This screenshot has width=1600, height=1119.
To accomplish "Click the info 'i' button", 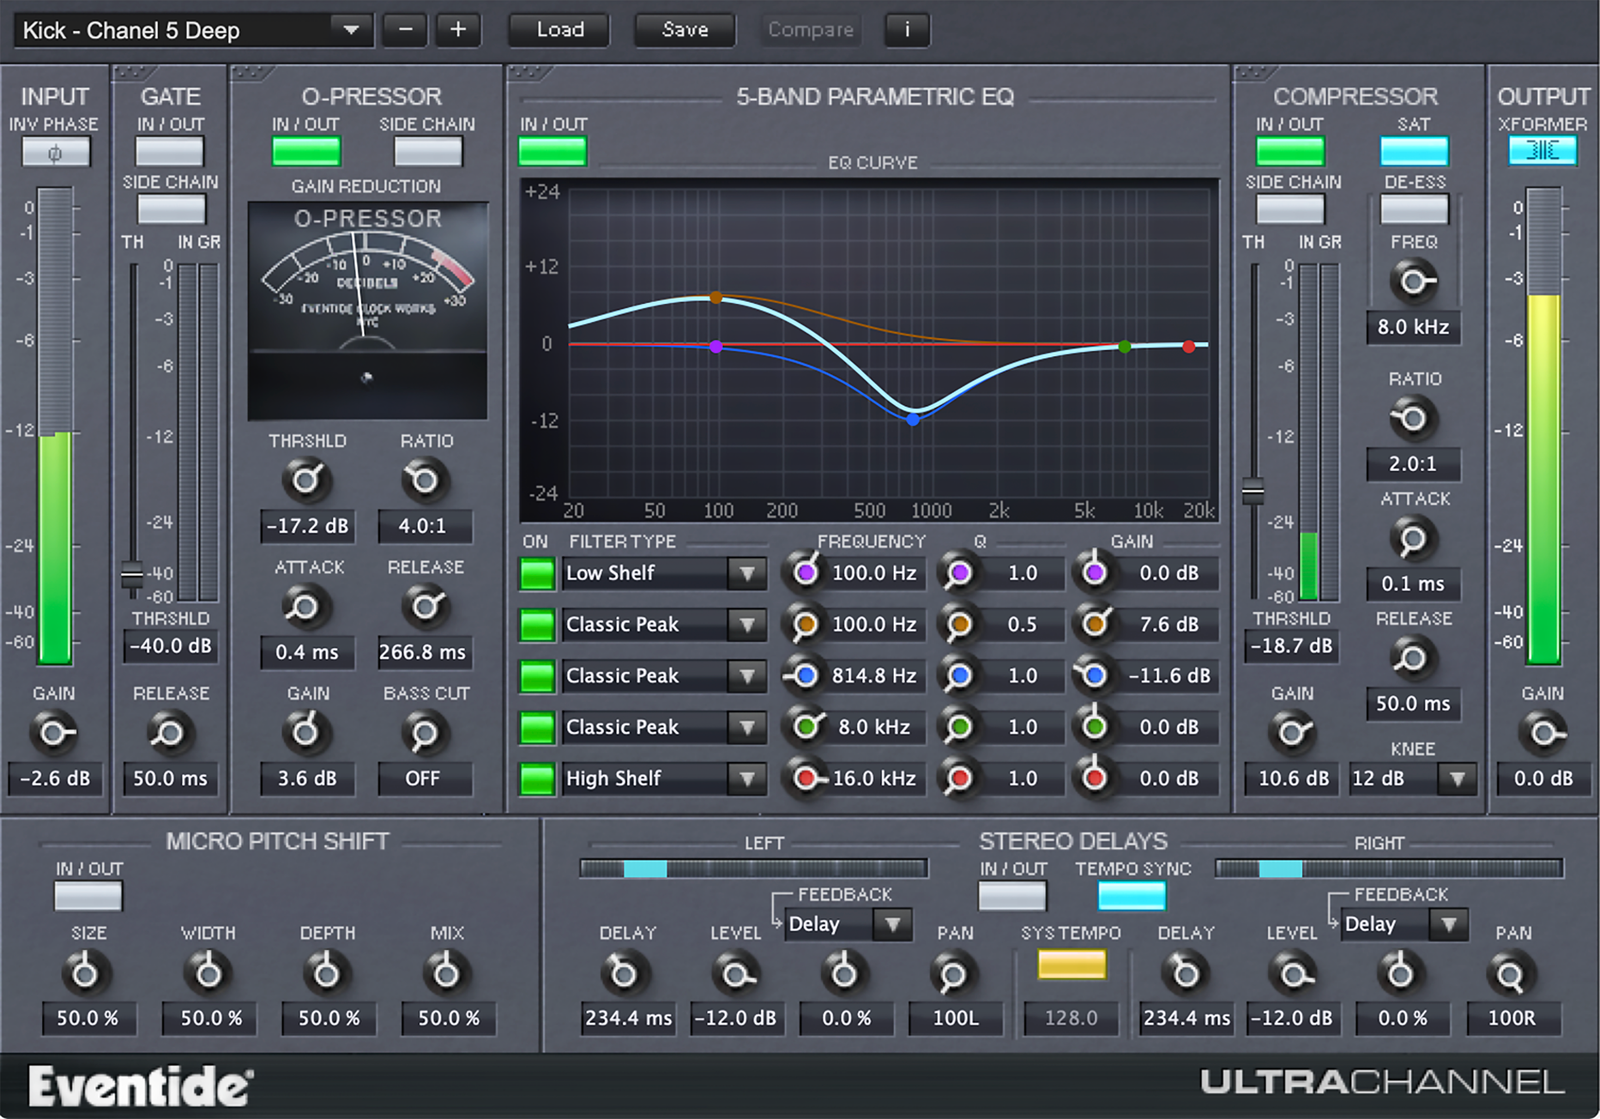I will tap(907, 30).
